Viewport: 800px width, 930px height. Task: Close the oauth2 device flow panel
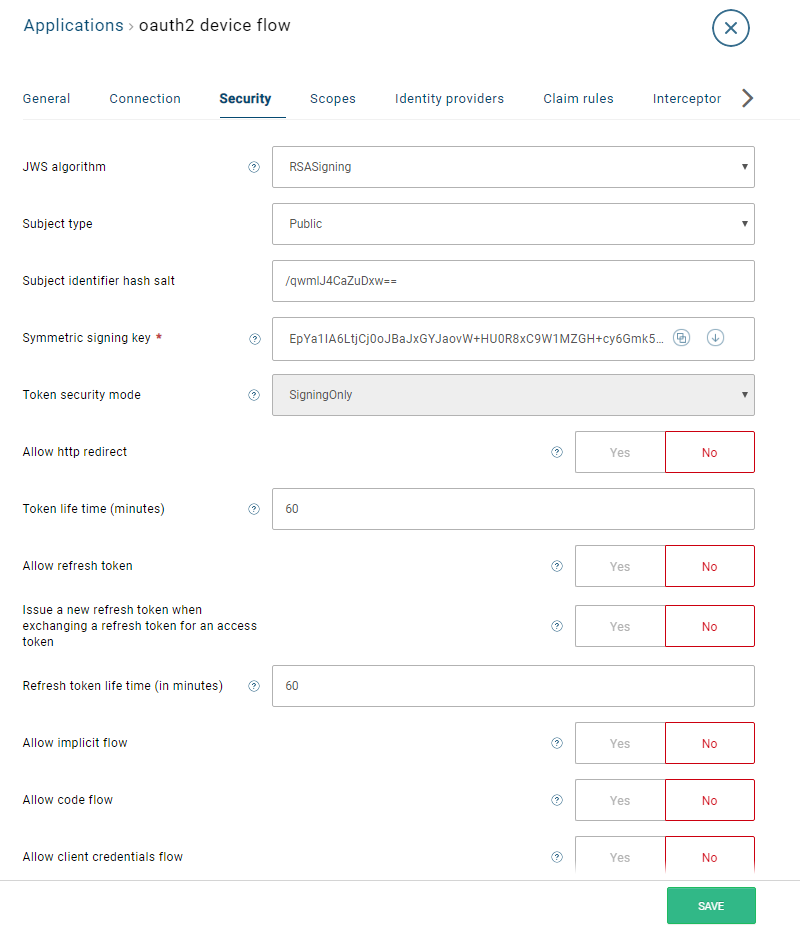(731, 28)
